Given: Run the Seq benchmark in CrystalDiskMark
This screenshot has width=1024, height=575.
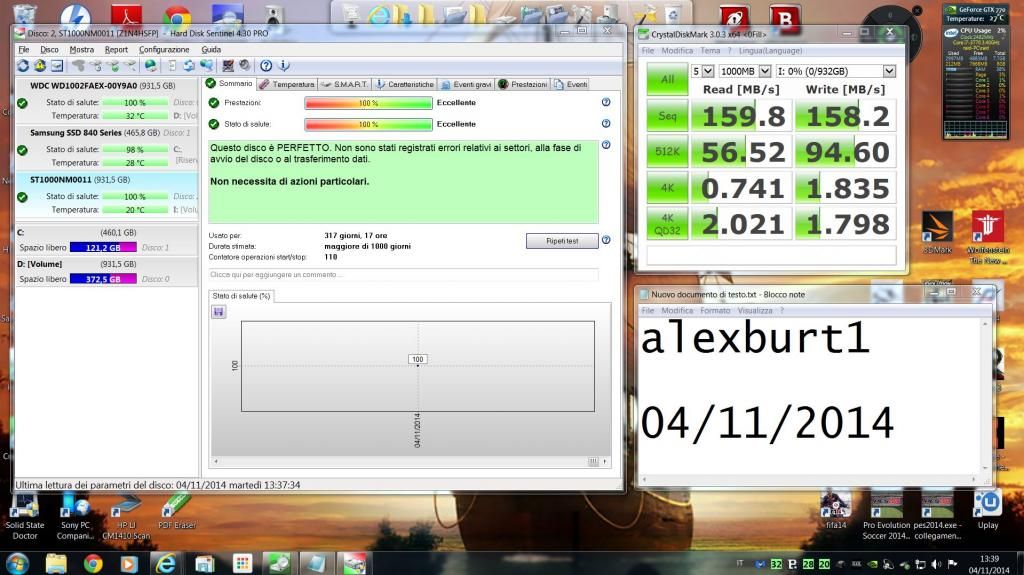Looking at the screenshot, I should (667, 115).
